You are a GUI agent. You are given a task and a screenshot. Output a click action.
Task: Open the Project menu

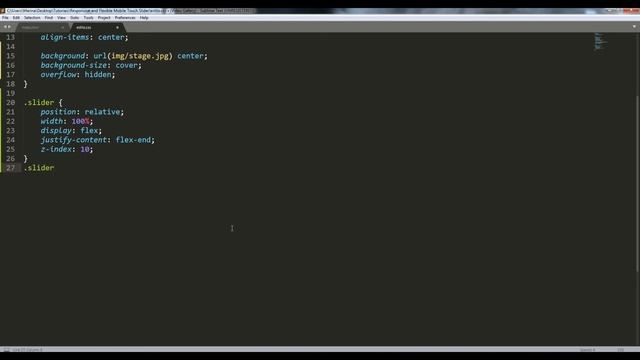104,18
